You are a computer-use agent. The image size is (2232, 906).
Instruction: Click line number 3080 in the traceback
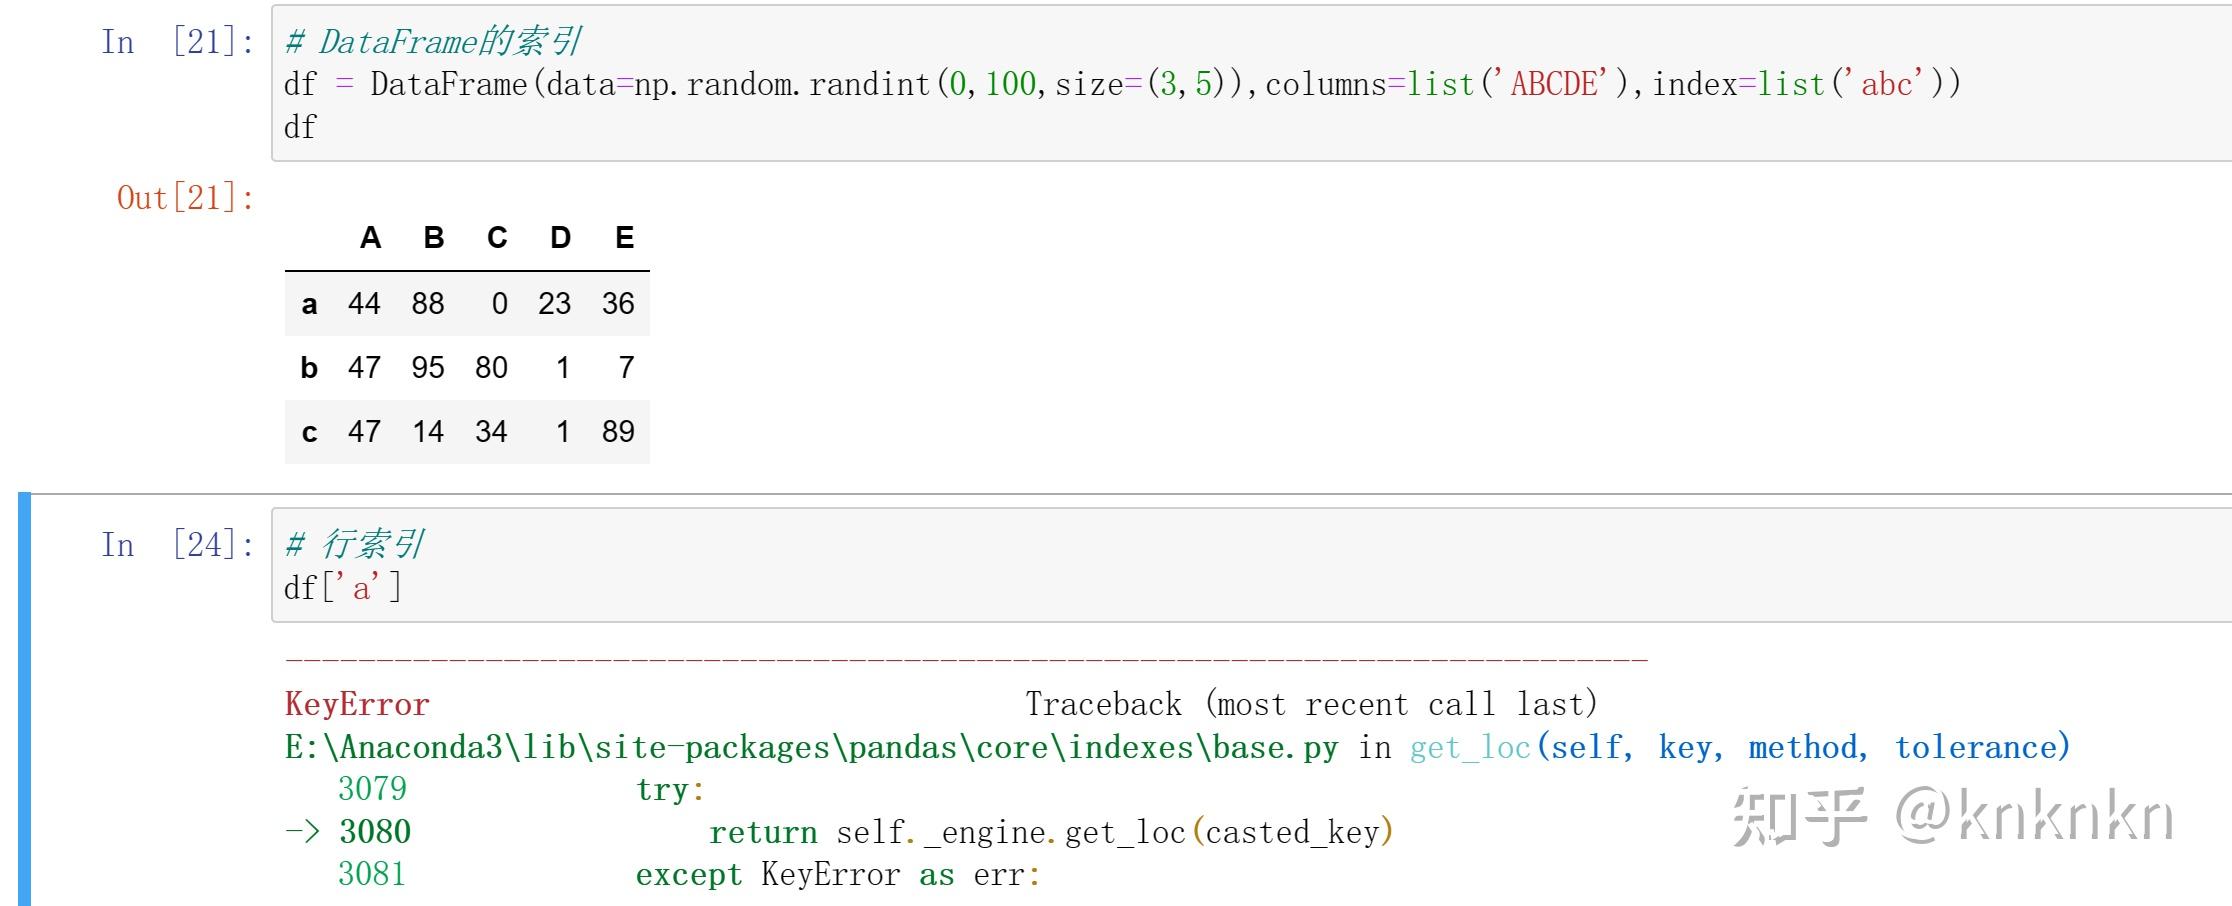pyautogui.click(x=373, y=831)
